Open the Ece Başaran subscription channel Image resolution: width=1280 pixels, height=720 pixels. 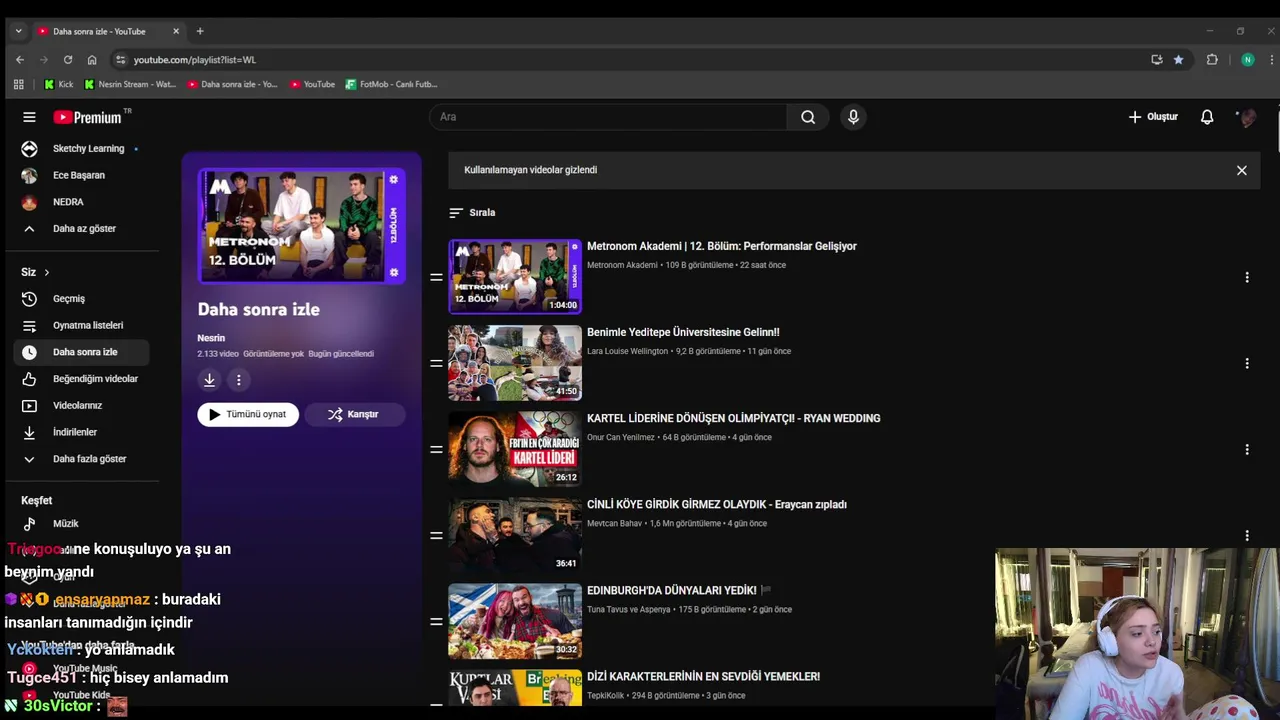[81, 176]
